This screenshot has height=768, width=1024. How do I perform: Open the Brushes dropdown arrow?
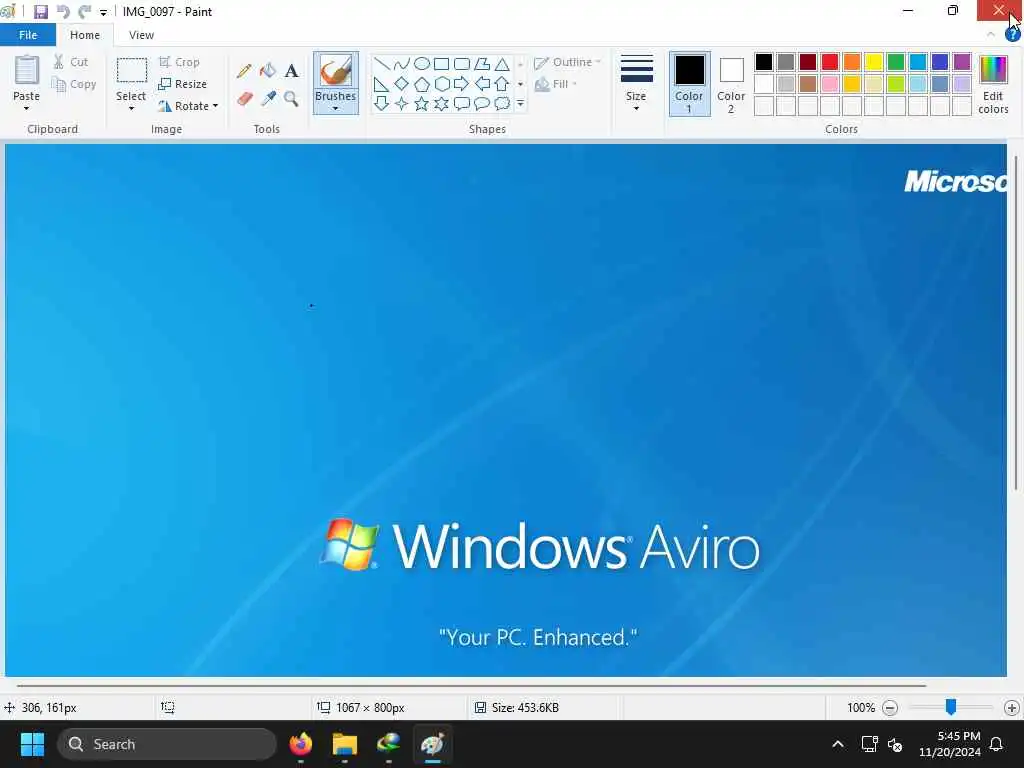pos(335,108)
